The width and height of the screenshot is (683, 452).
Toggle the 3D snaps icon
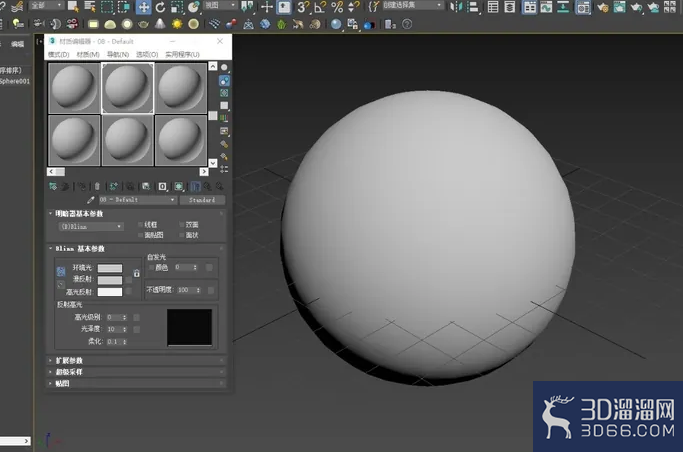(302, 7)
